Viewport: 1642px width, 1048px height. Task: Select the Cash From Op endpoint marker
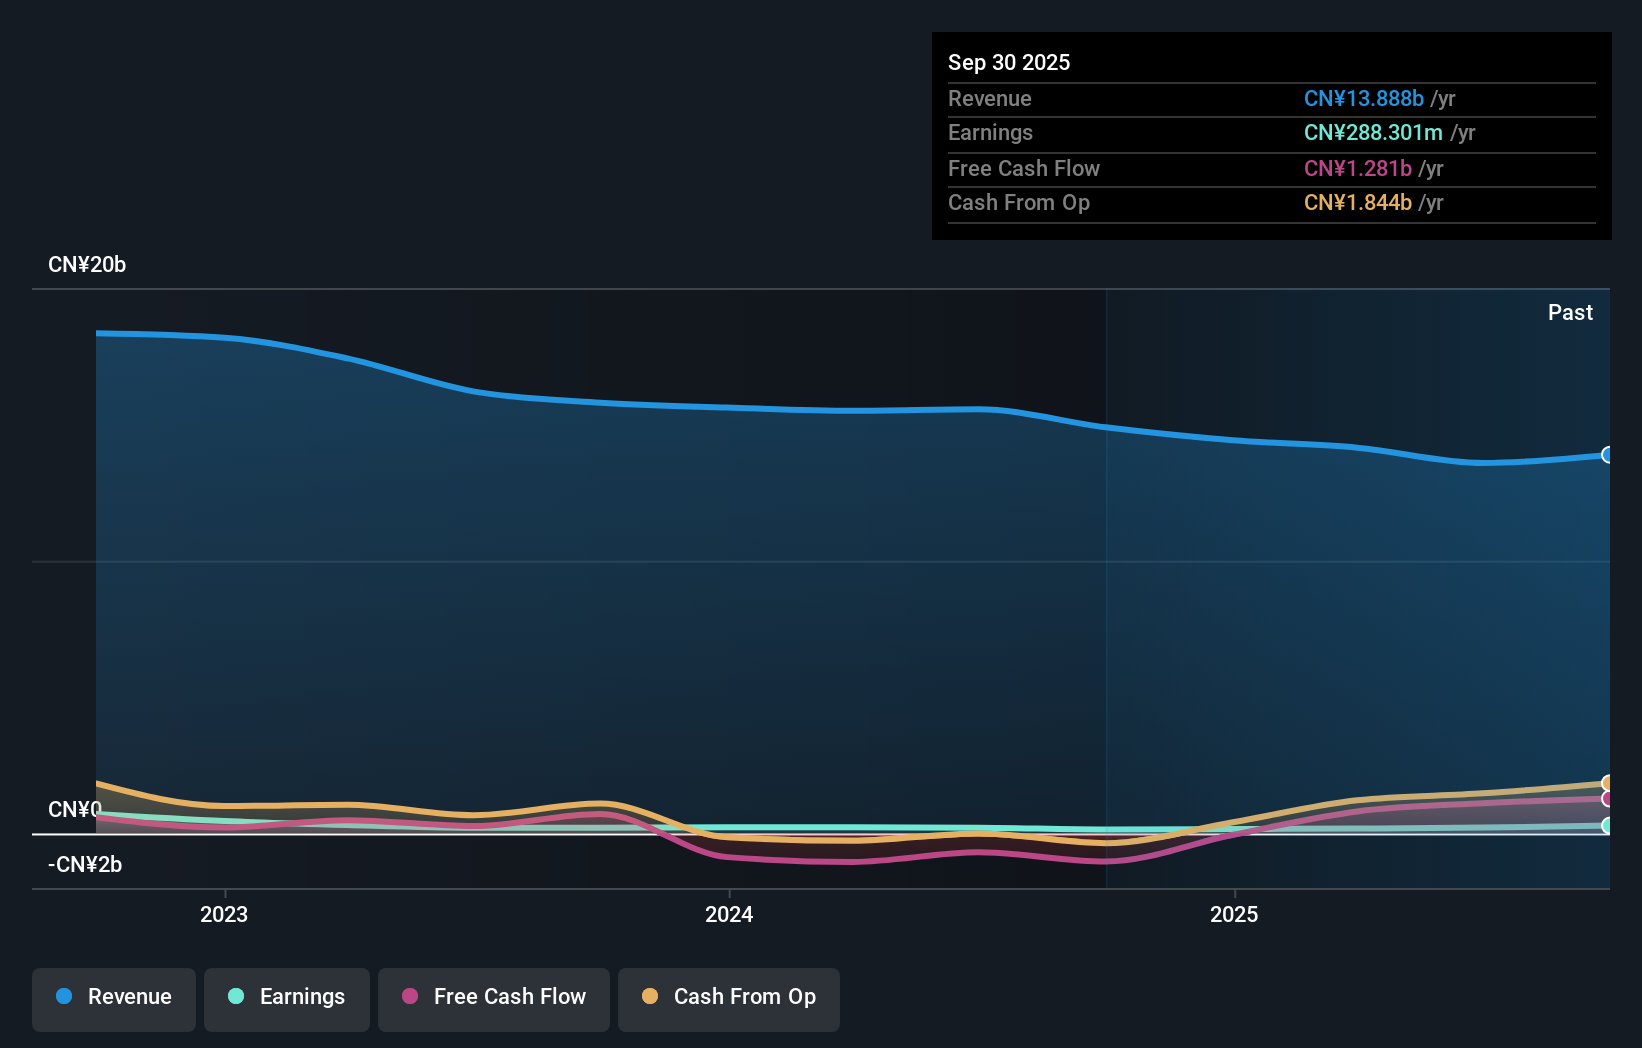tap(1607, 783)
